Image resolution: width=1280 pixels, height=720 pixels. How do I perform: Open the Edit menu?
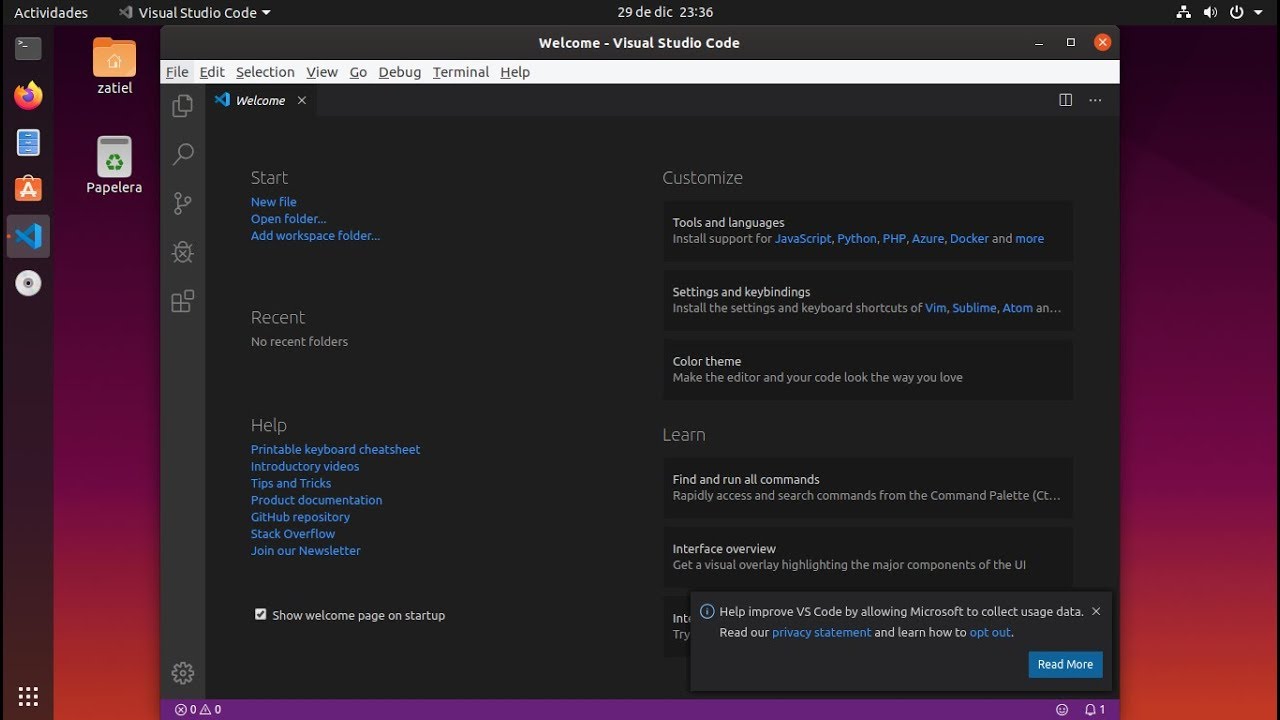(212, 72)
